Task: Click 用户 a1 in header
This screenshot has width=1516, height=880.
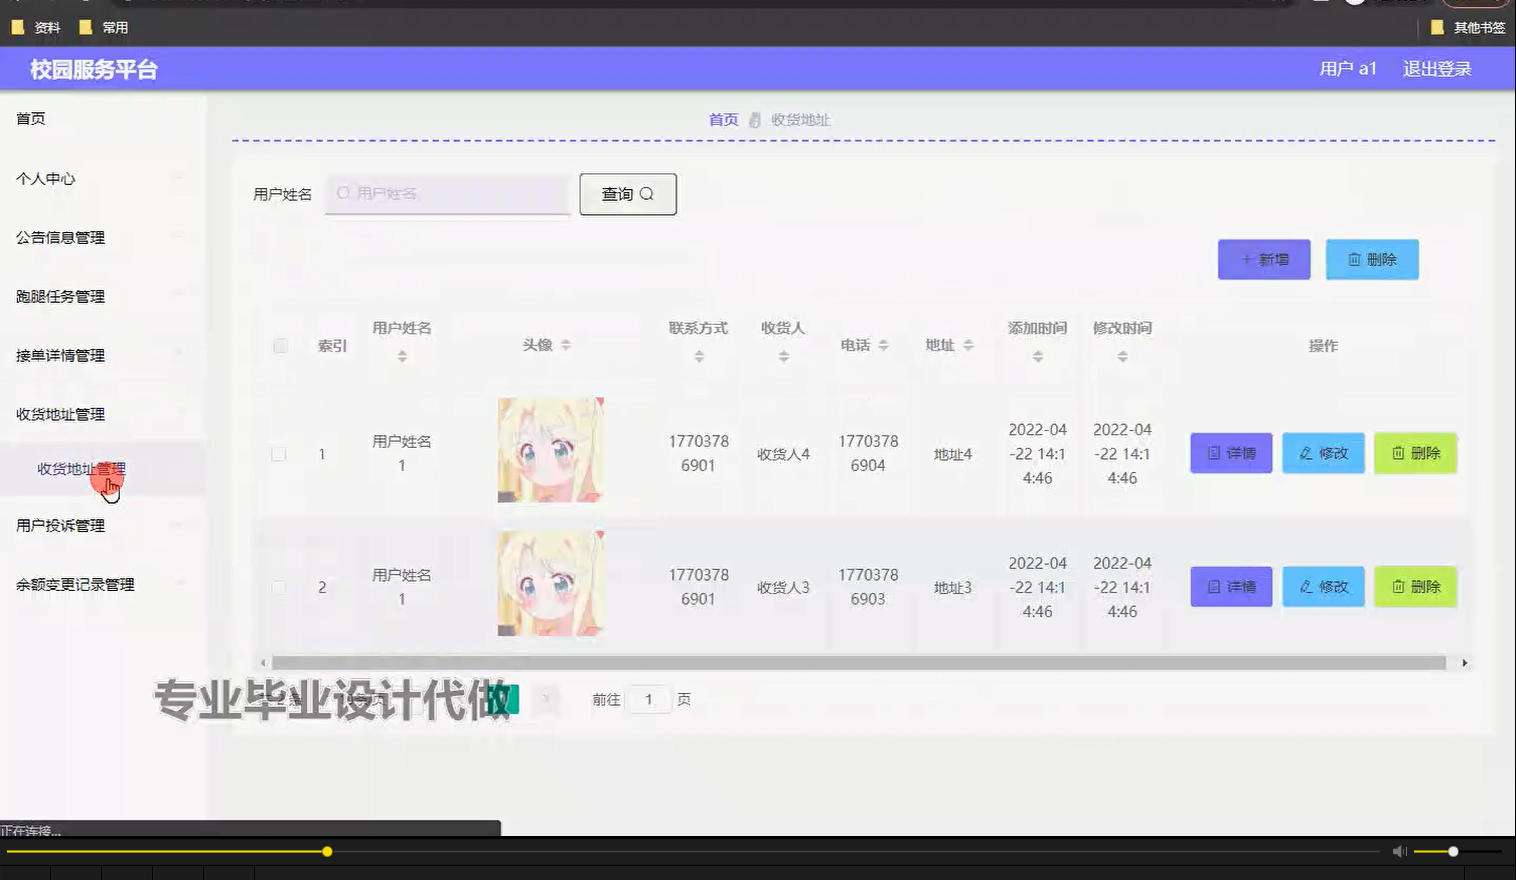Action: point(1348,69)
